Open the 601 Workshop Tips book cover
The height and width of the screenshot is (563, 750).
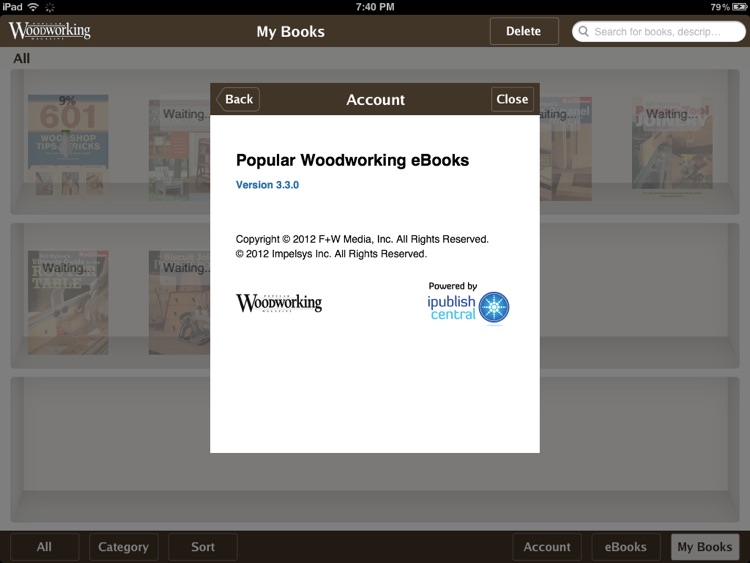tap(68, 145)
